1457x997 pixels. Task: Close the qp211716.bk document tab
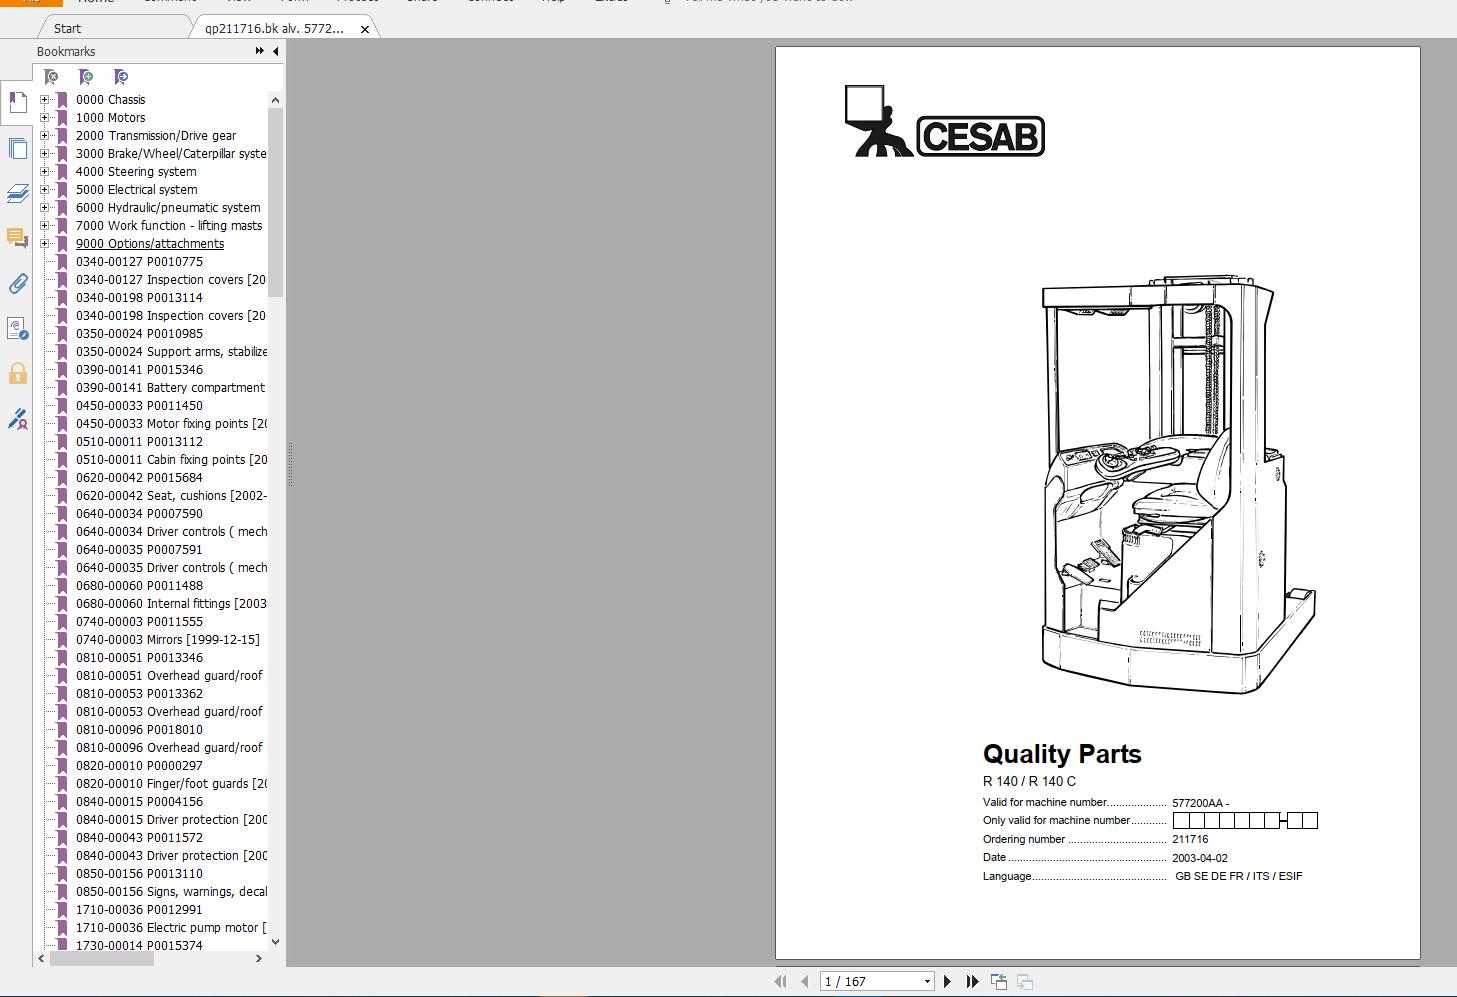pyautogui.click(x=365, y=29)
